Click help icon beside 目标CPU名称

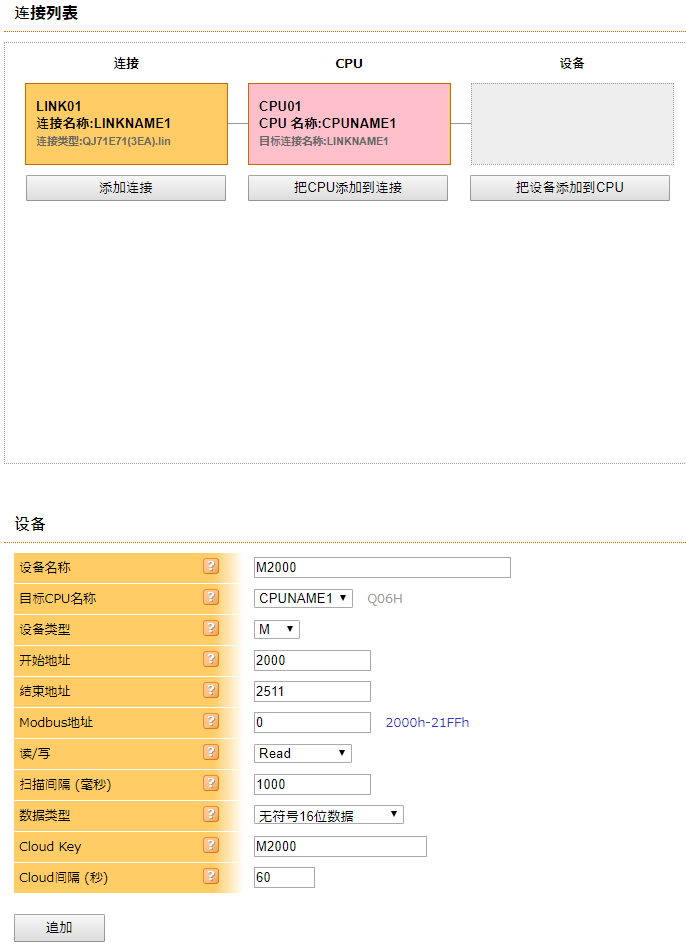[211, 598]
